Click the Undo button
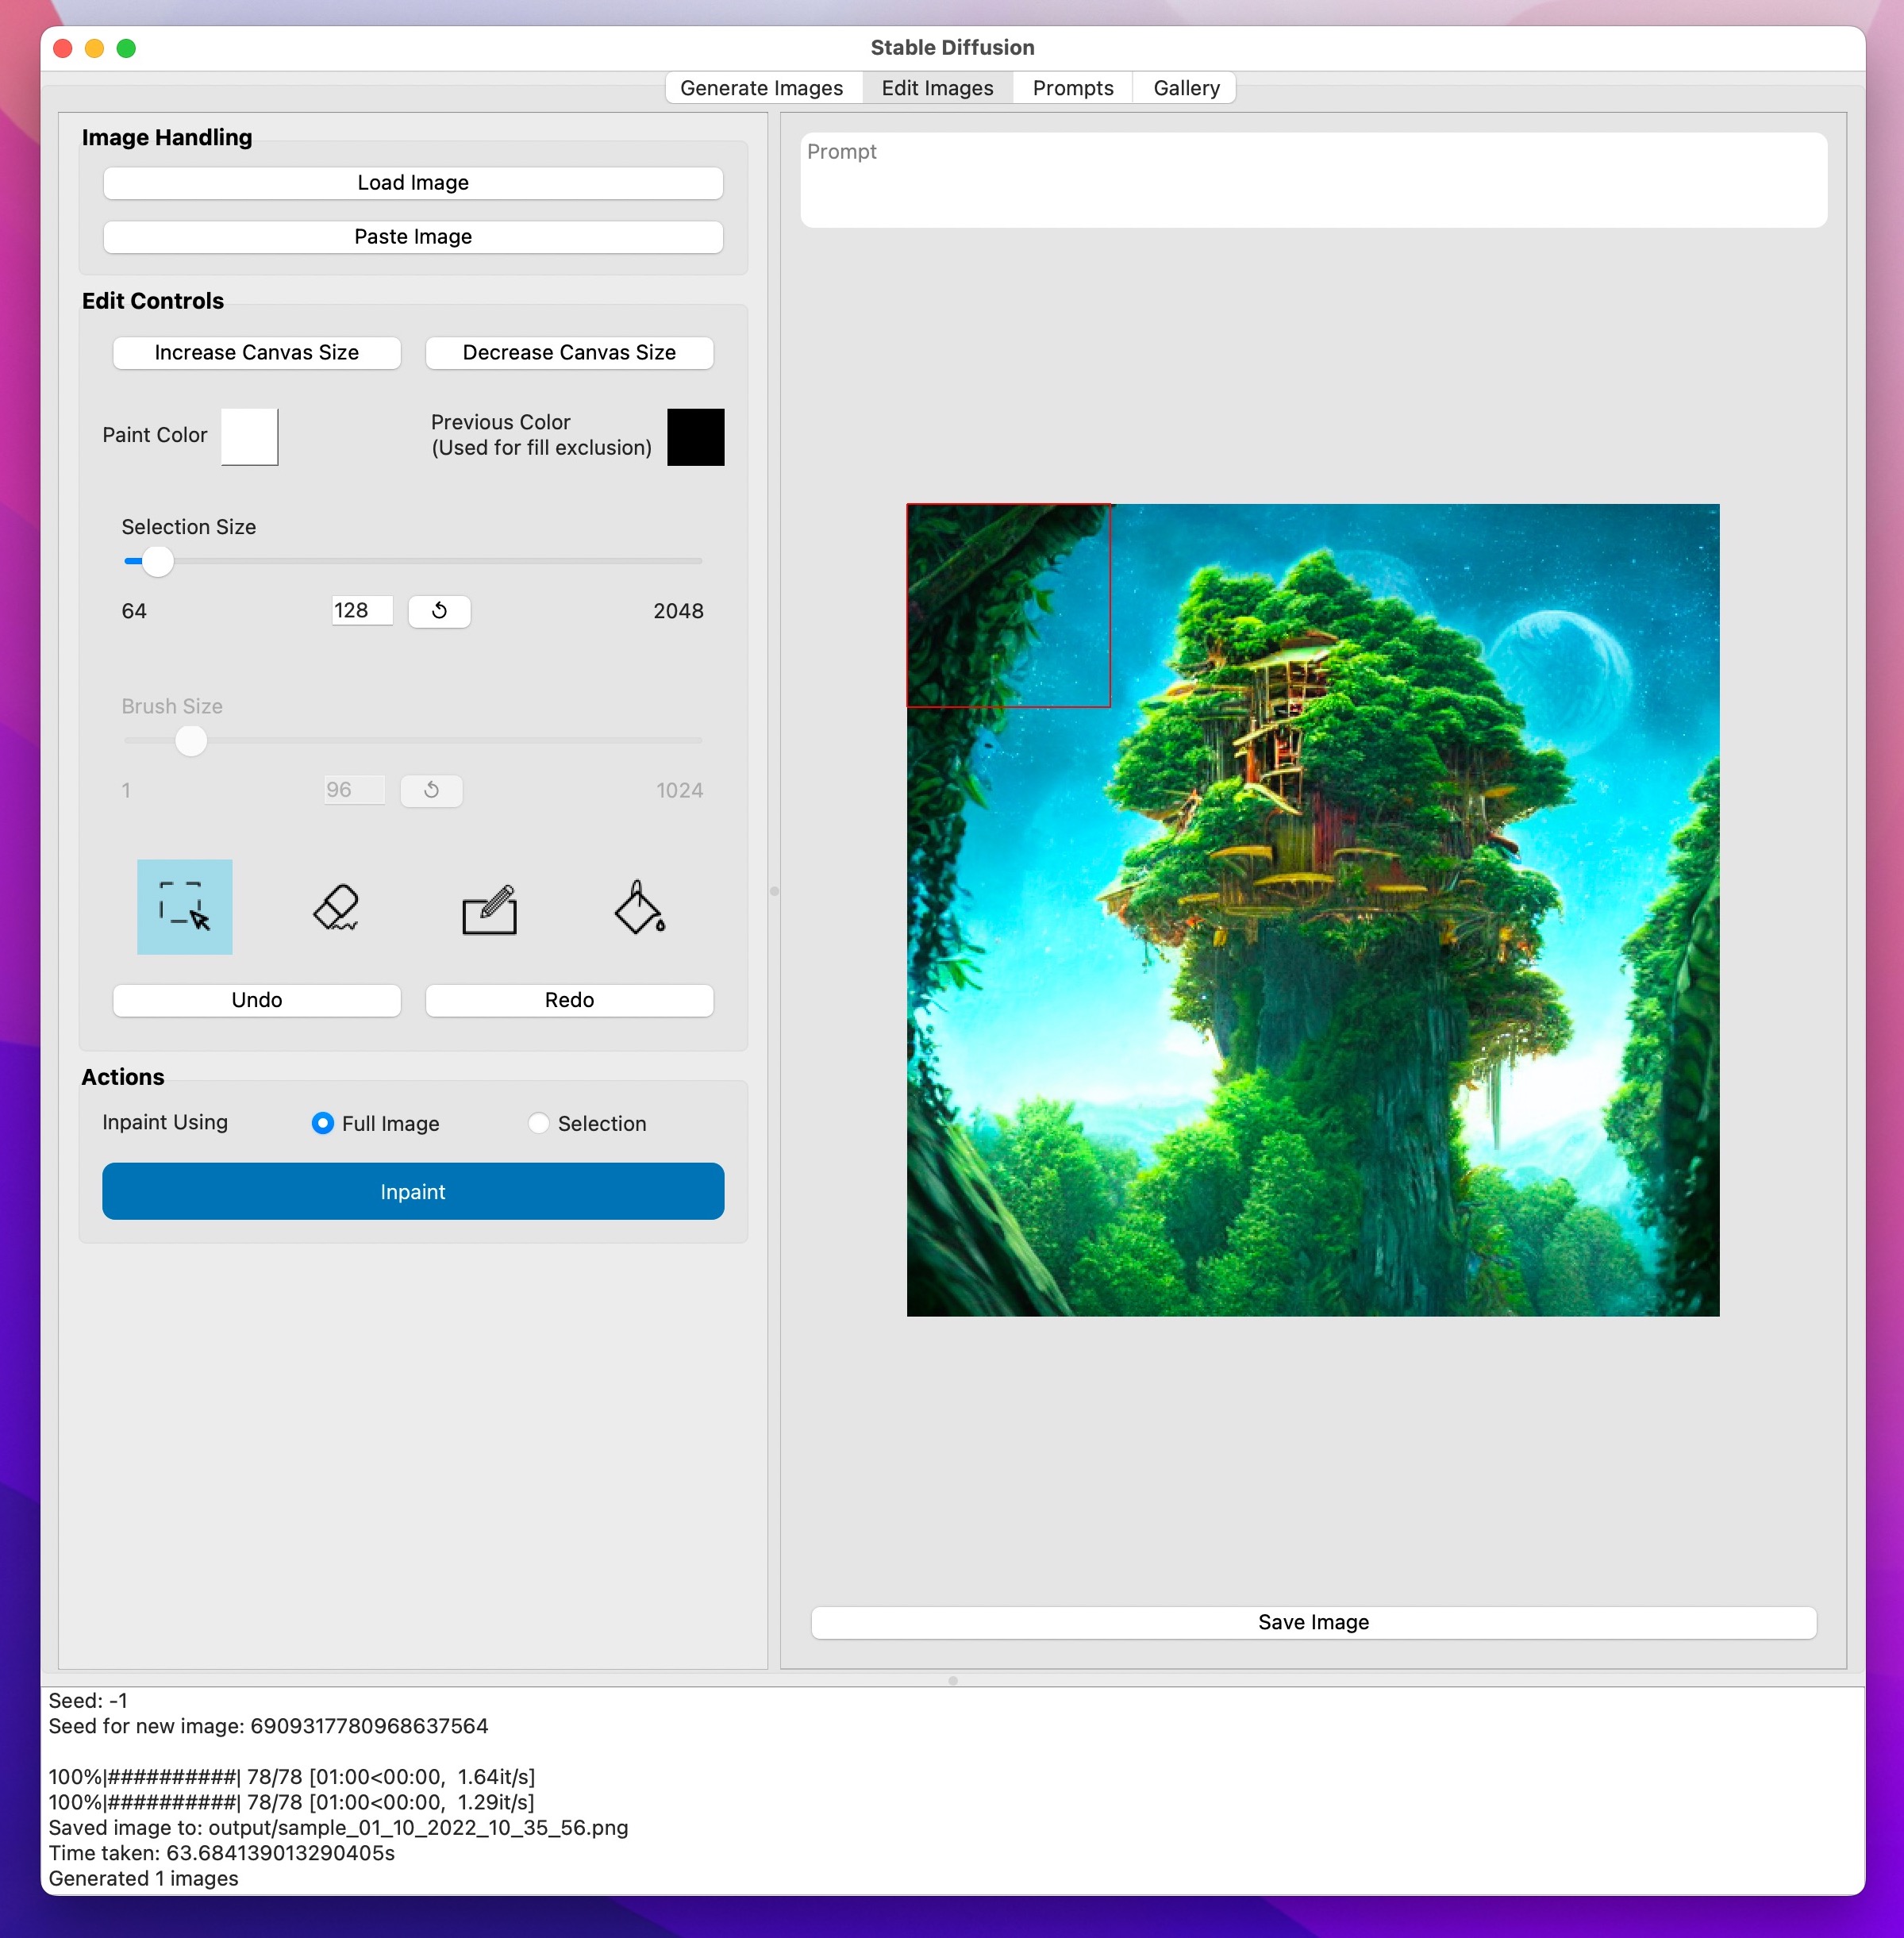Image resolution: width=1904 pixels, height=1938 pixels. tap(256, 998)
